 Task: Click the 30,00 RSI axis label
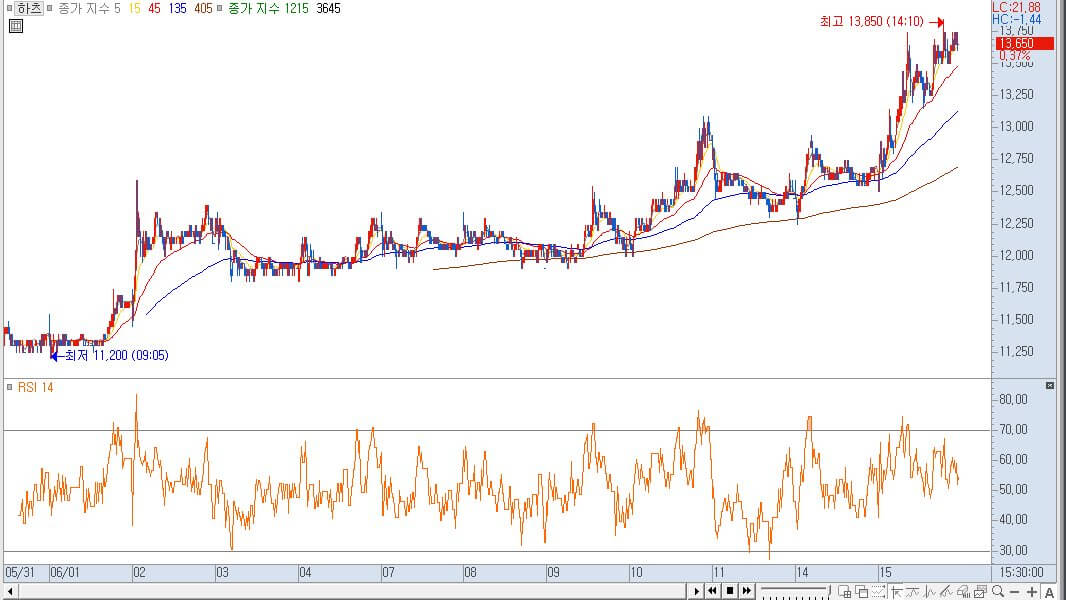(x=1013, y=550)
